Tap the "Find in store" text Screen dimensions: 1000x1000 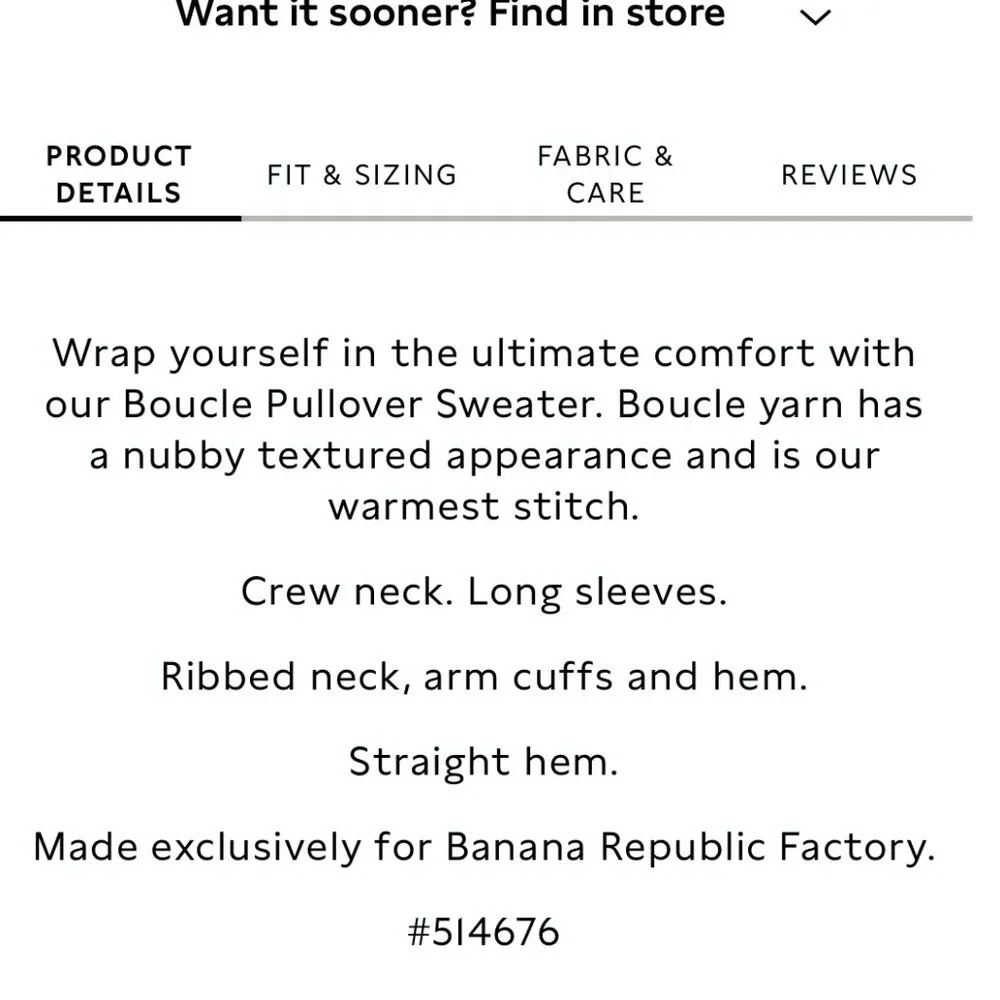click(606, 14)
